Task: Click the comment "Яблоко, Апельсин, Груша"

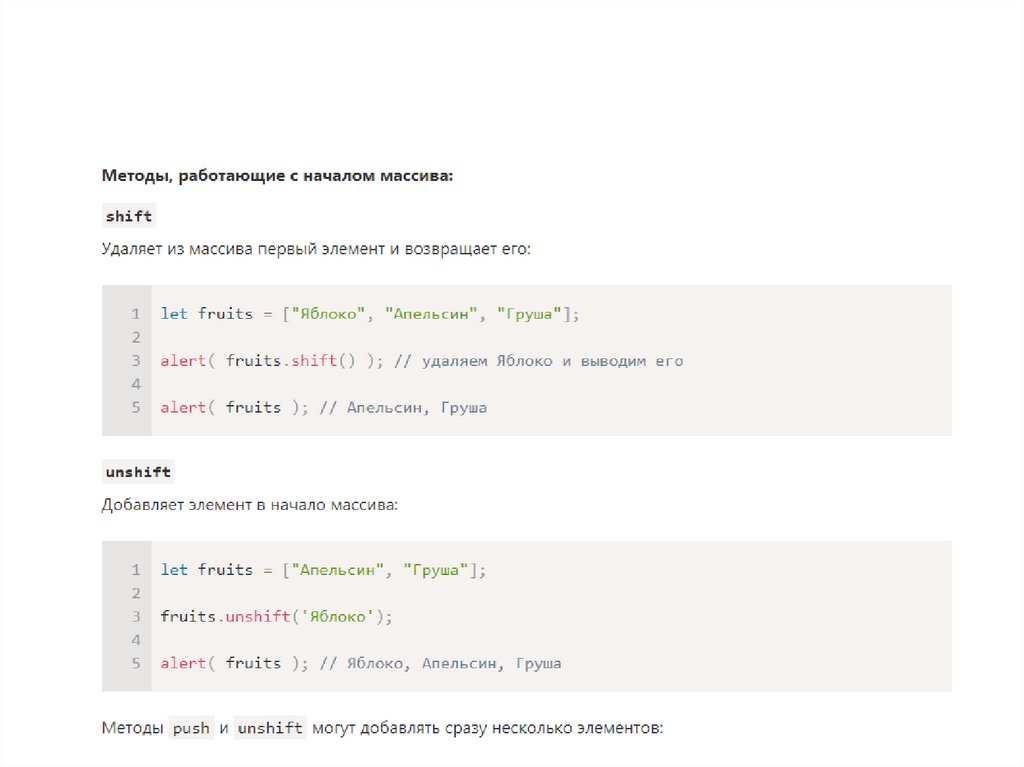Action: point(454,663)
